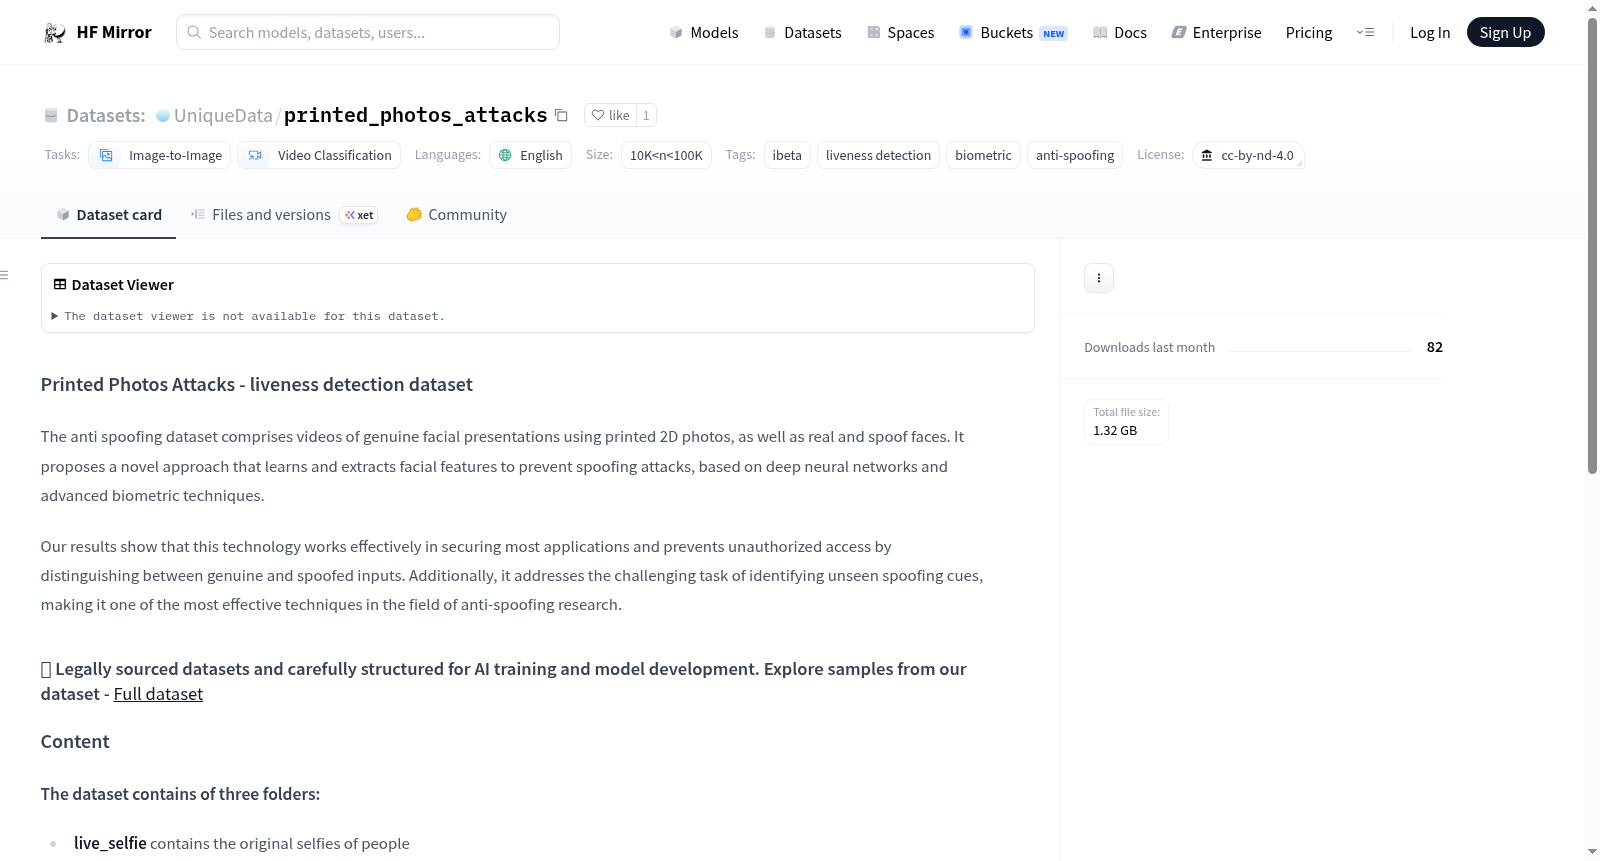Open the cc-by-nd-4.0 license tag
Image resolution: width=1600 pixels, height=861 pixels.
(1248, 155)
